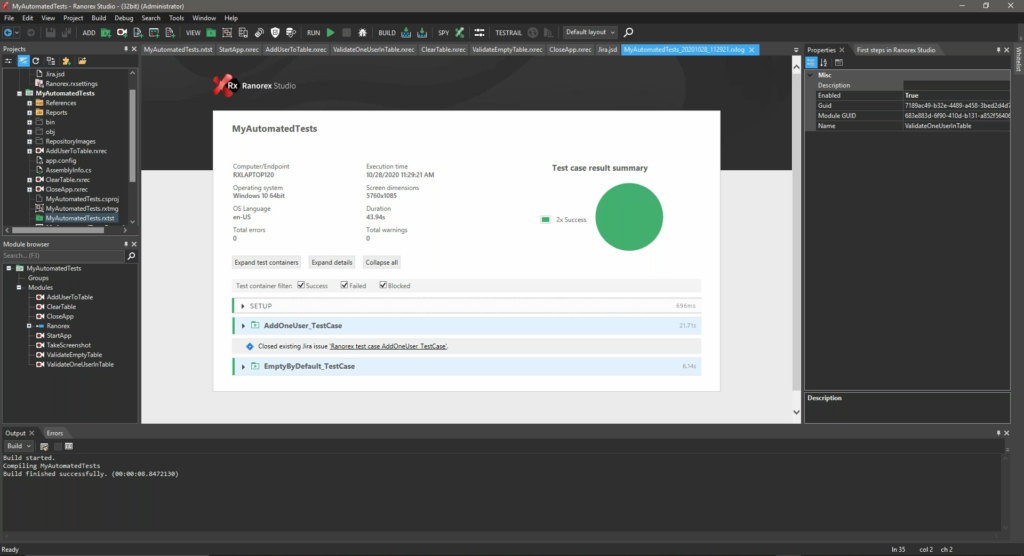Screen dimensions: 1024x556
Task: Click the refresh icon in Projects panel toolbar
Action: click(x=36, y=61)
